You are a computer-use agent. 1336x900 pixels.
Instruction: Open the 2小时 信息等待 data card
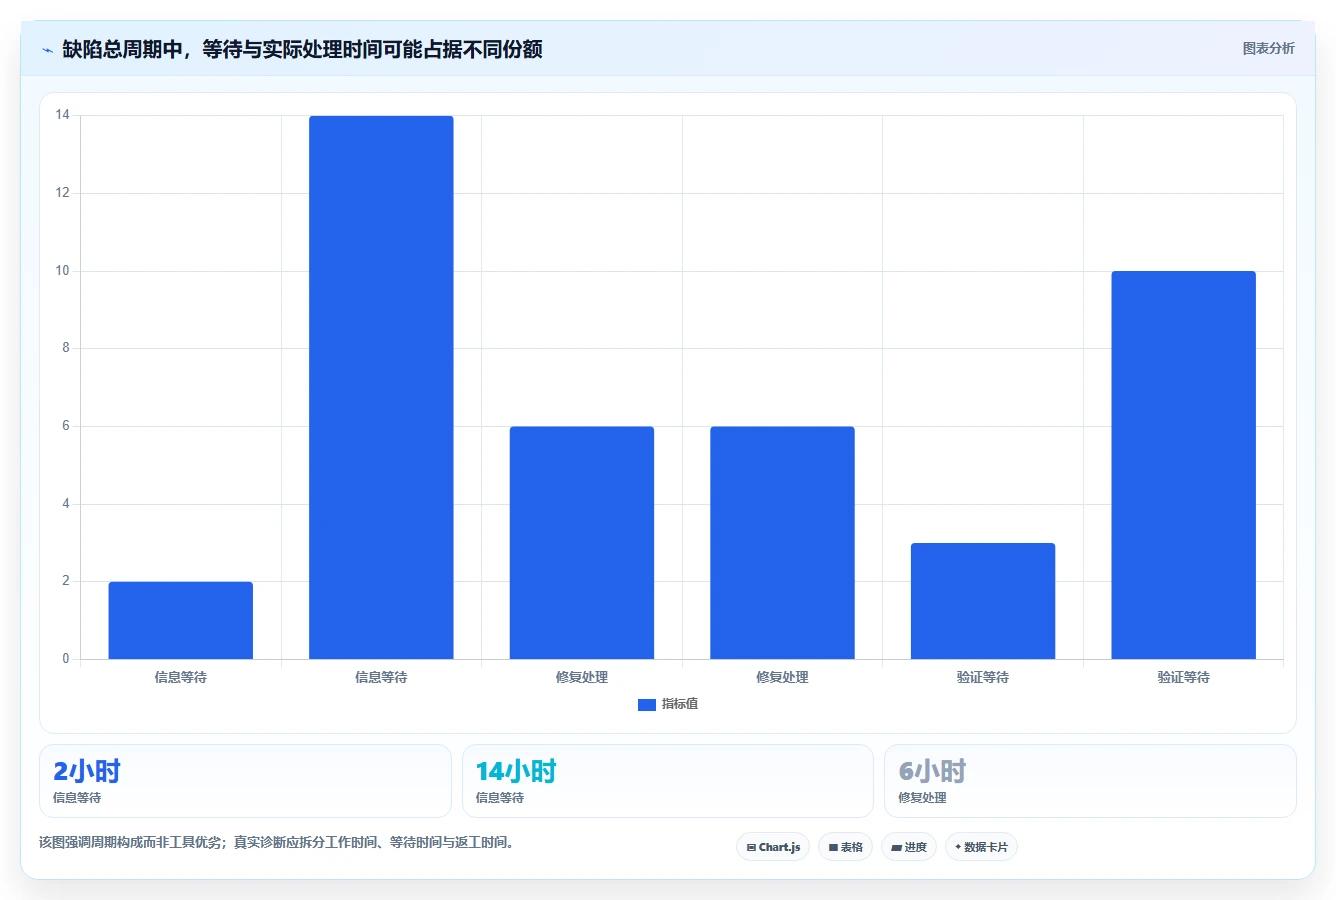245,781
